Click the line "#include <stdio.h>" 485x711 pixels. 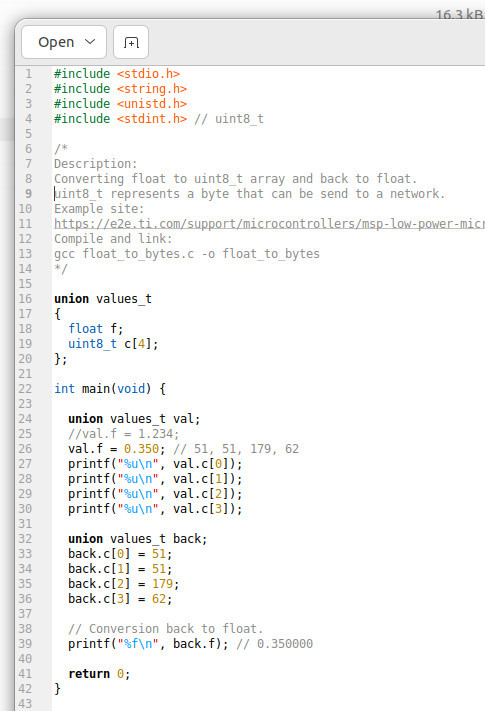[x=117, y=73]
